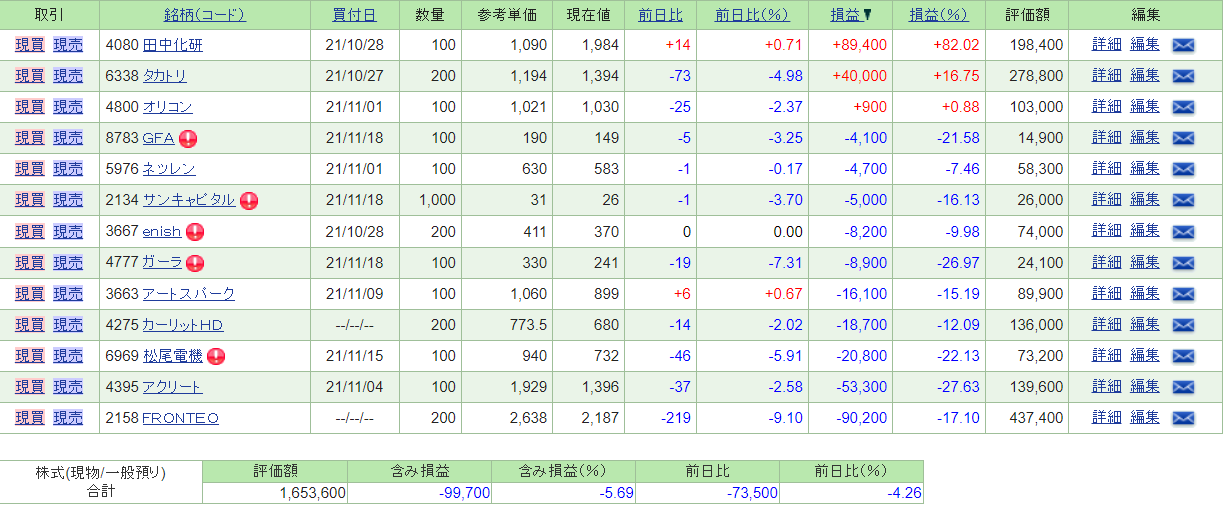Click 現売 for 松尾電機 row
Viewport: 1226px width, 509px height.
click(x=68, y=356)
